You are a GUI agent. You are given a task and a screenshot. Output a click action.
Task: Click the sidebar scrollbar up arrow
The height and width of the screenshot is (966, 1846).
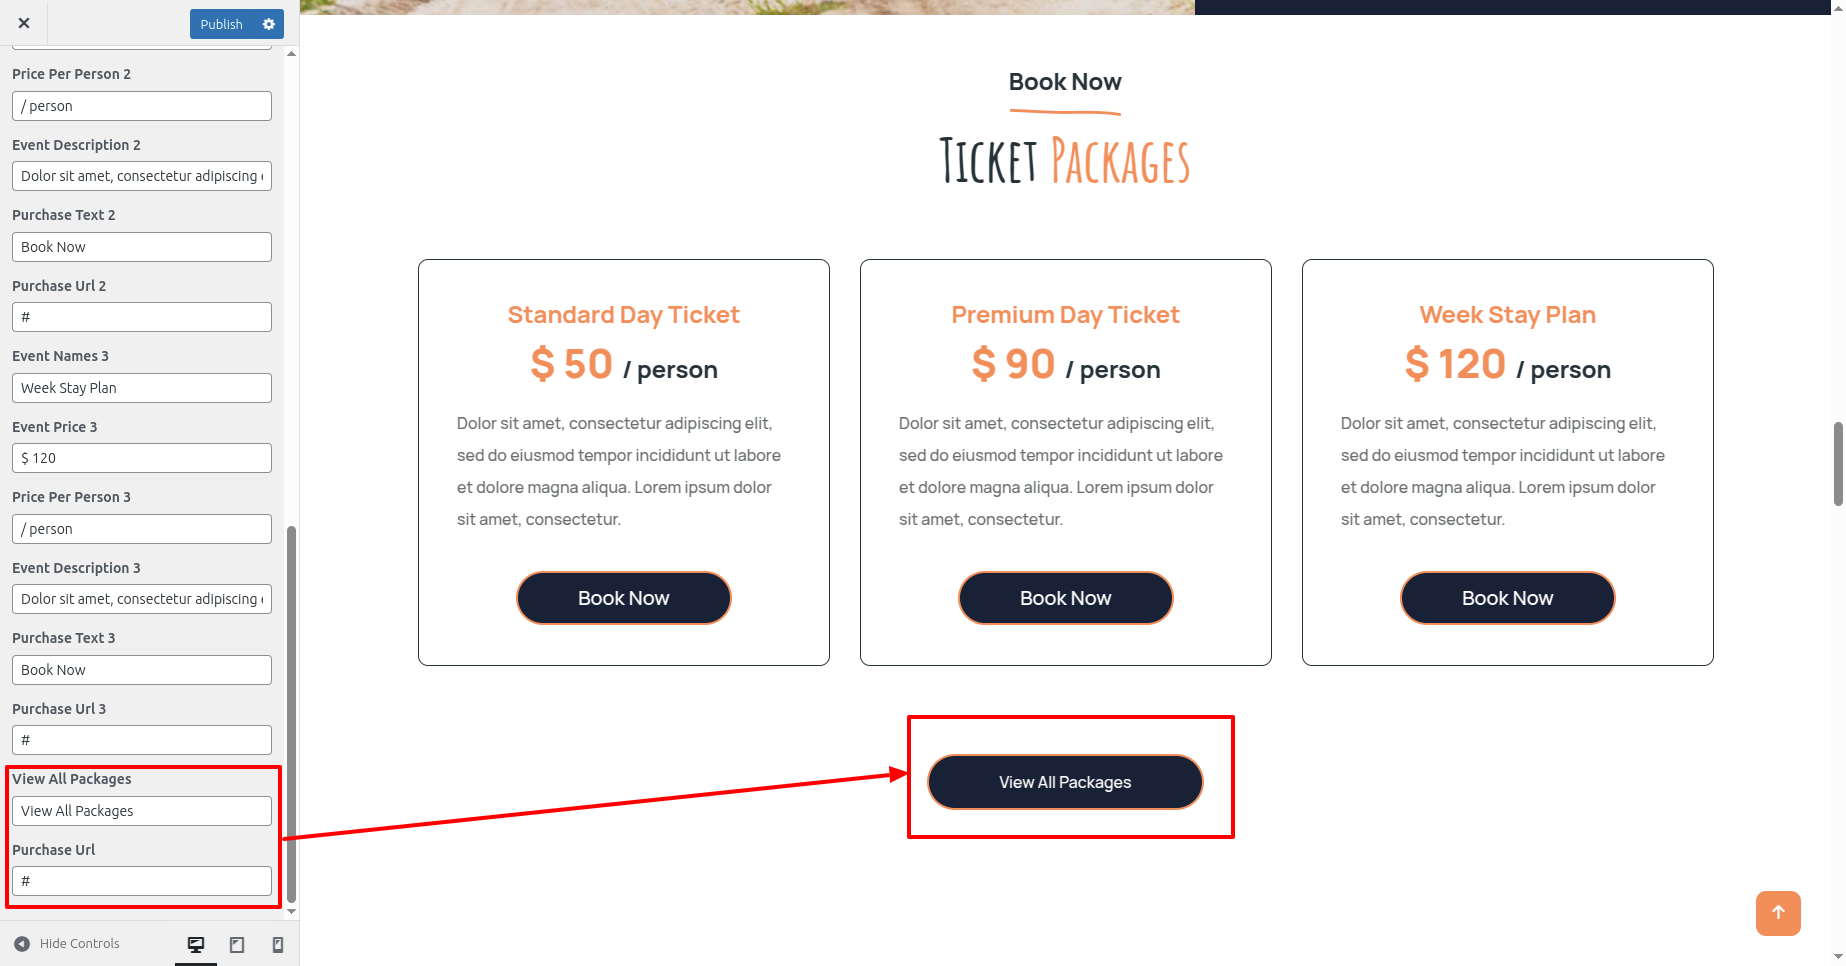click(291, 53)
